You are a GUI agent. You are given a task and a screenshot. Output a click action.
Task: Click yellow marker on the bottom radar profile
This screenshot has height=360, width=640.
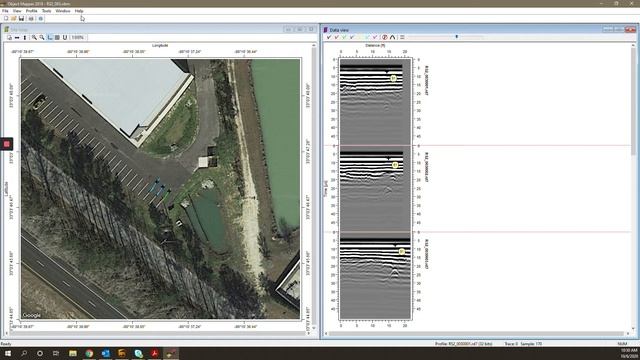tap(402, 251)
